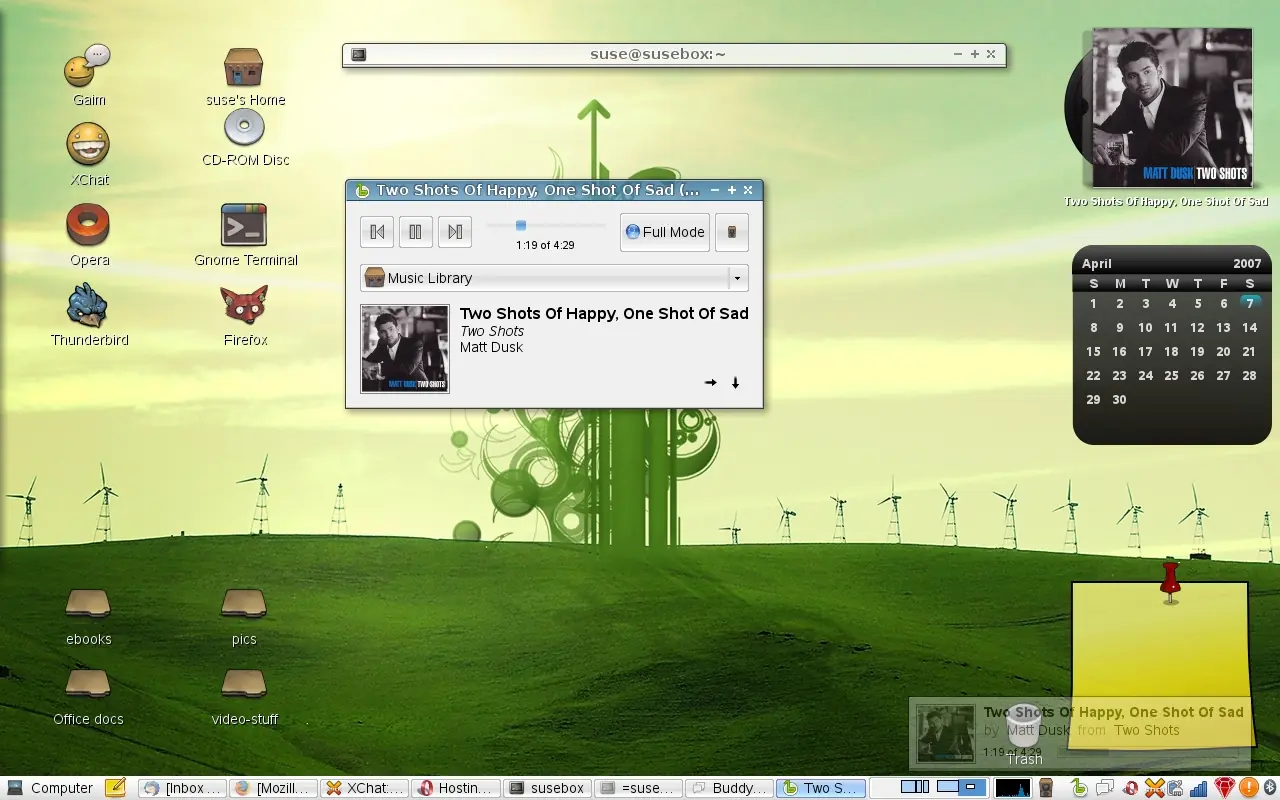Open the music player window menu icon
This screenshot has height=800, width=1280.
(363, 190)
